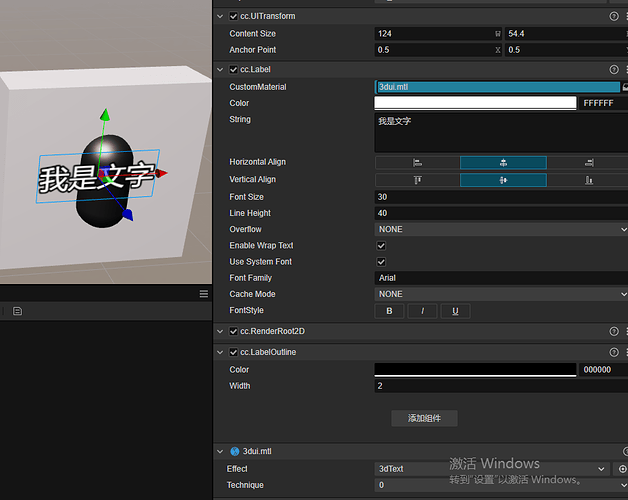The height and width of the screenshot is (500, 628).
Task: Open the panel hamburger menu icon
Action: click(x=204, y=294)
